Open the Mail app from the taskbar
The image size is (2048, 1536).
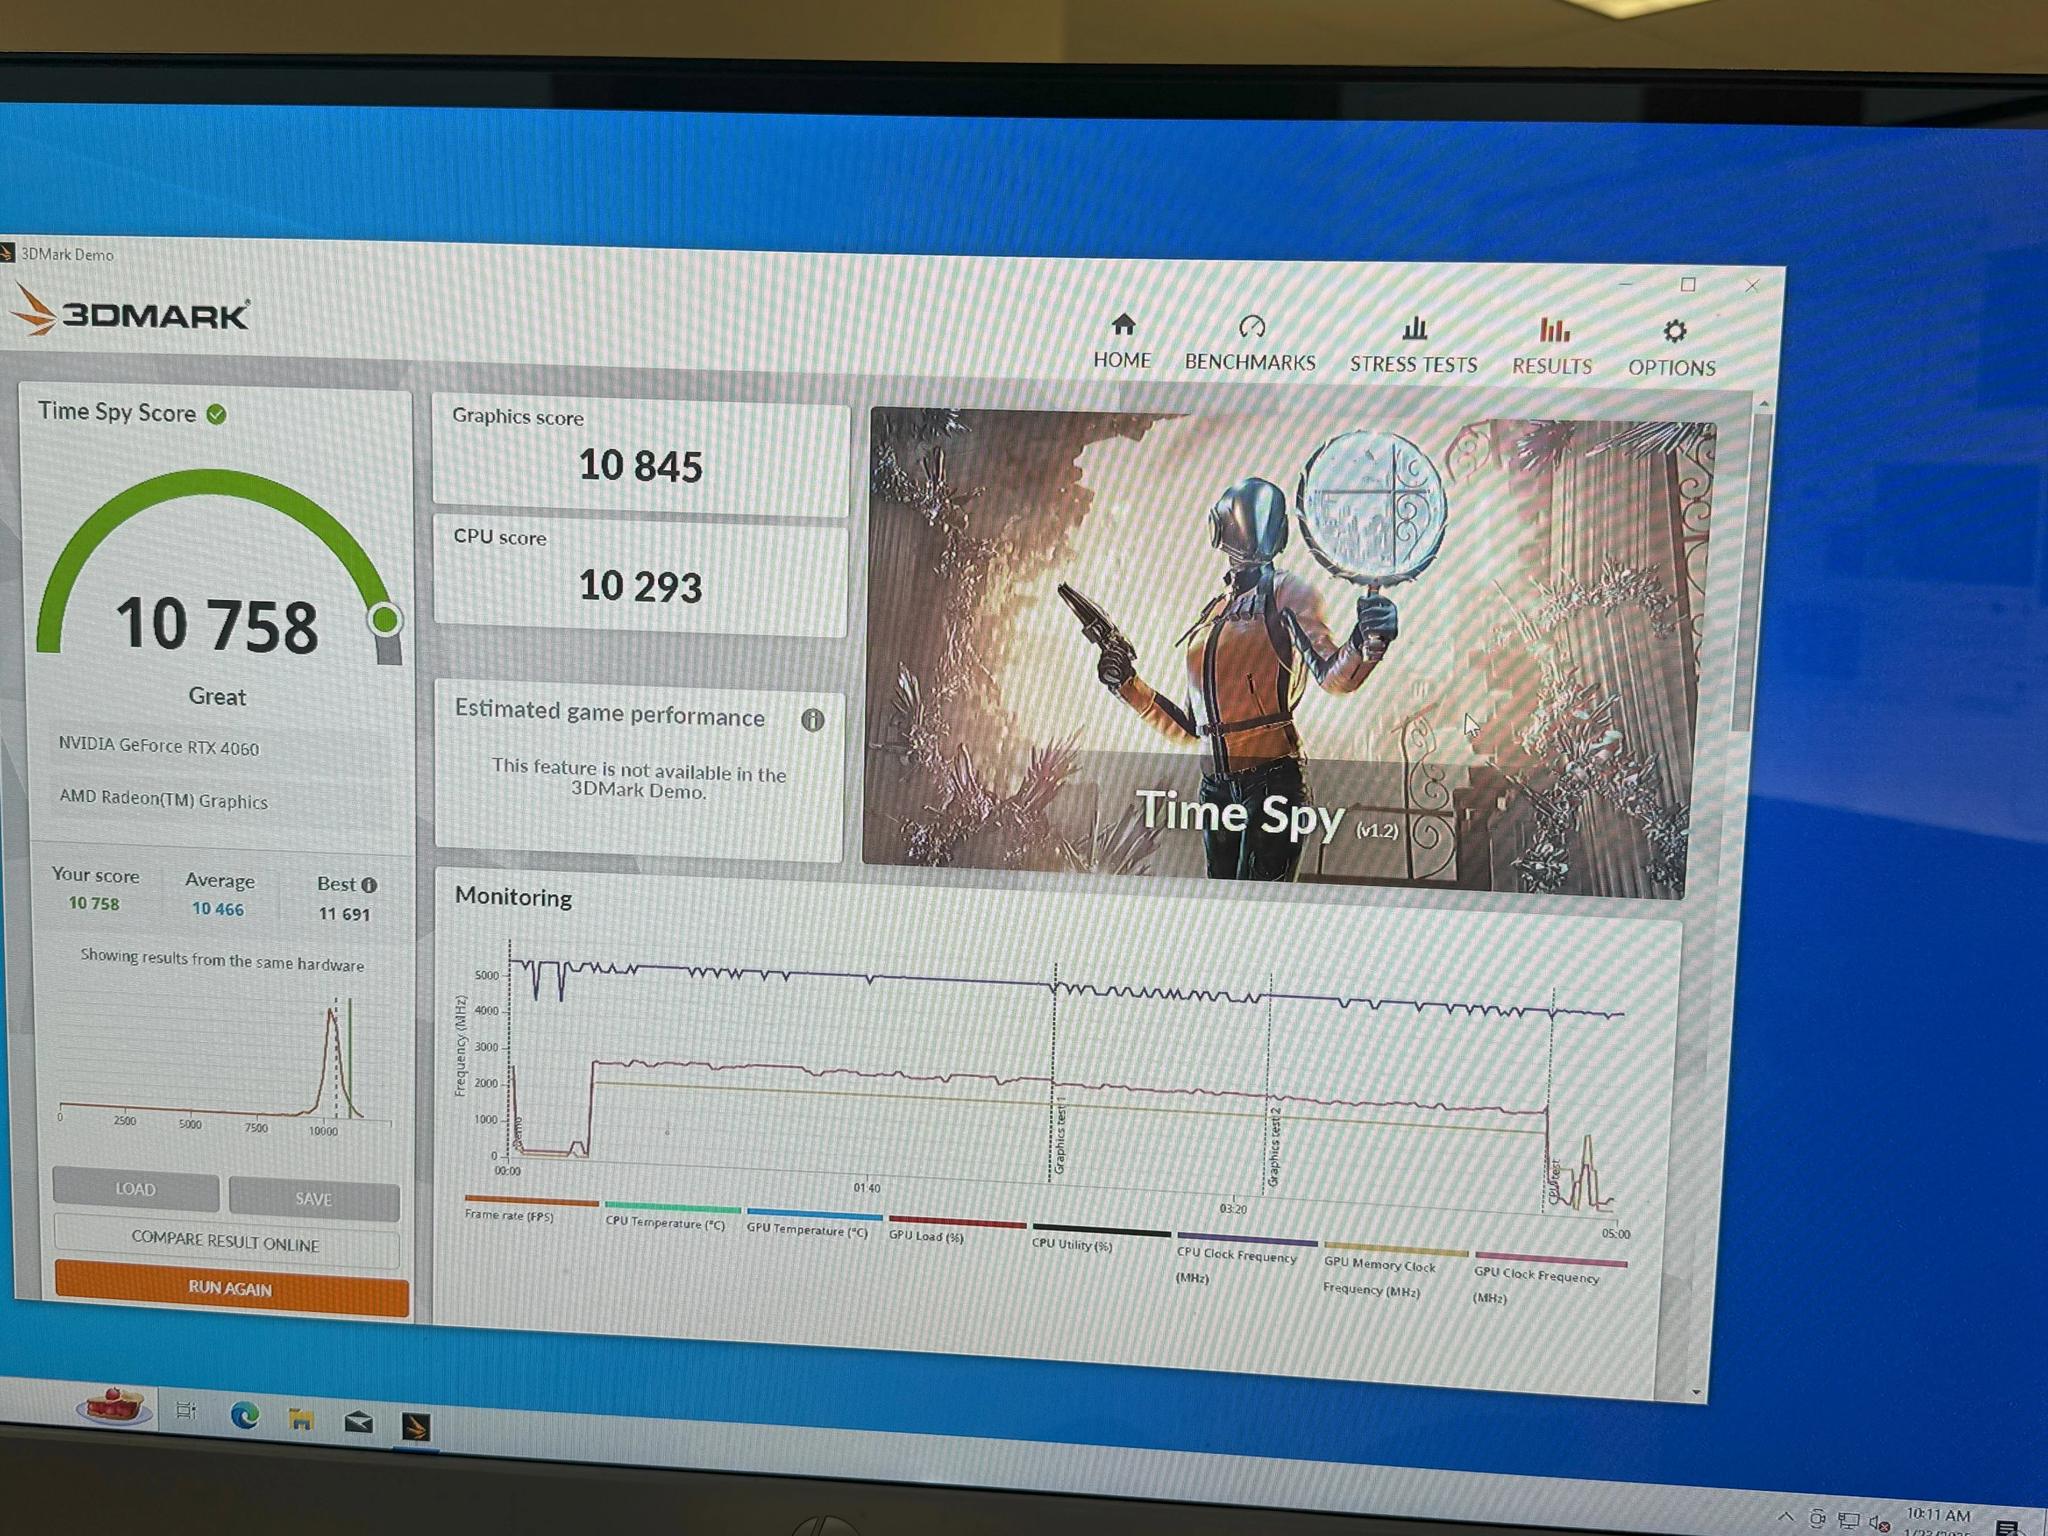tap(358, 1422)
